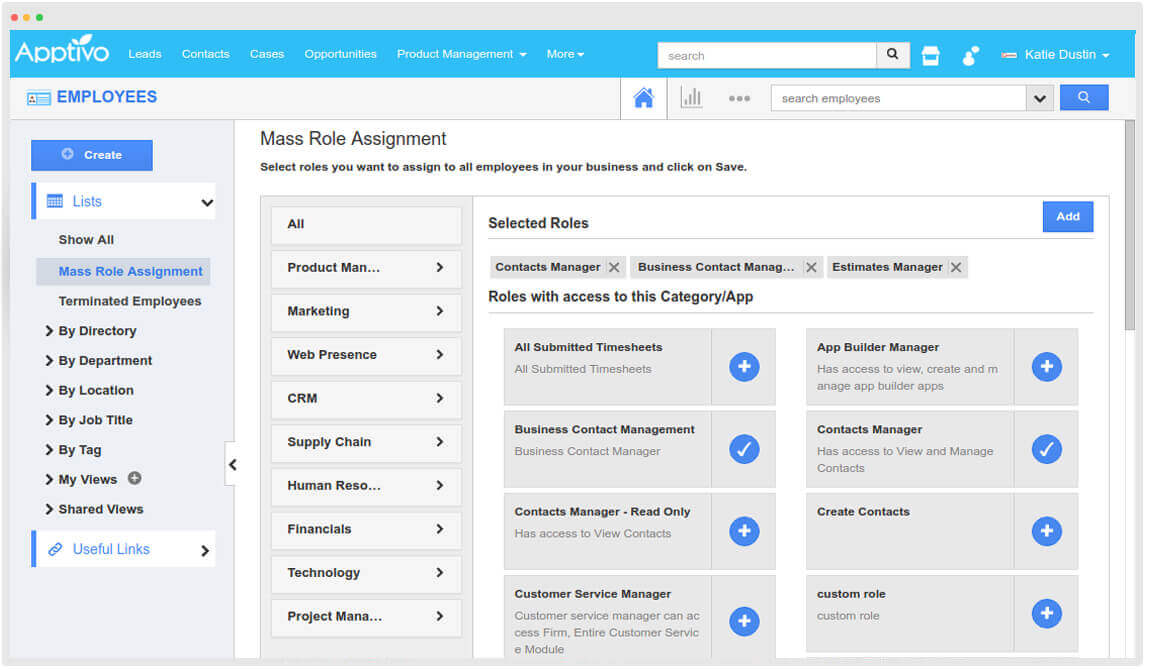Open the Product Management menu
This screenshot has height=670, width=1150.
461,54
